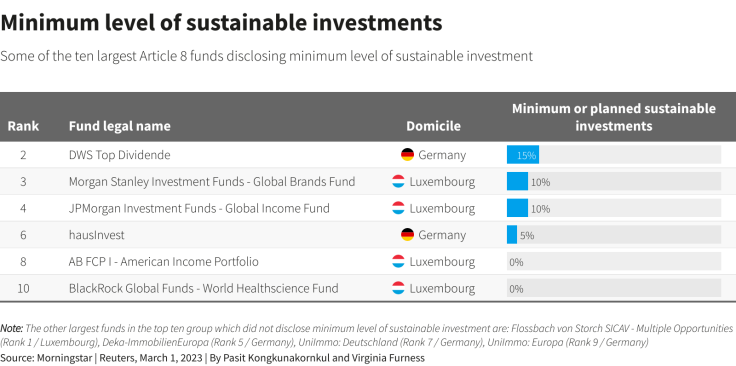The height and width of the screenshot is (366, 736).
Task: Click Luxembourg flag in AB FCP I row
Action: [x=398, y=261]
